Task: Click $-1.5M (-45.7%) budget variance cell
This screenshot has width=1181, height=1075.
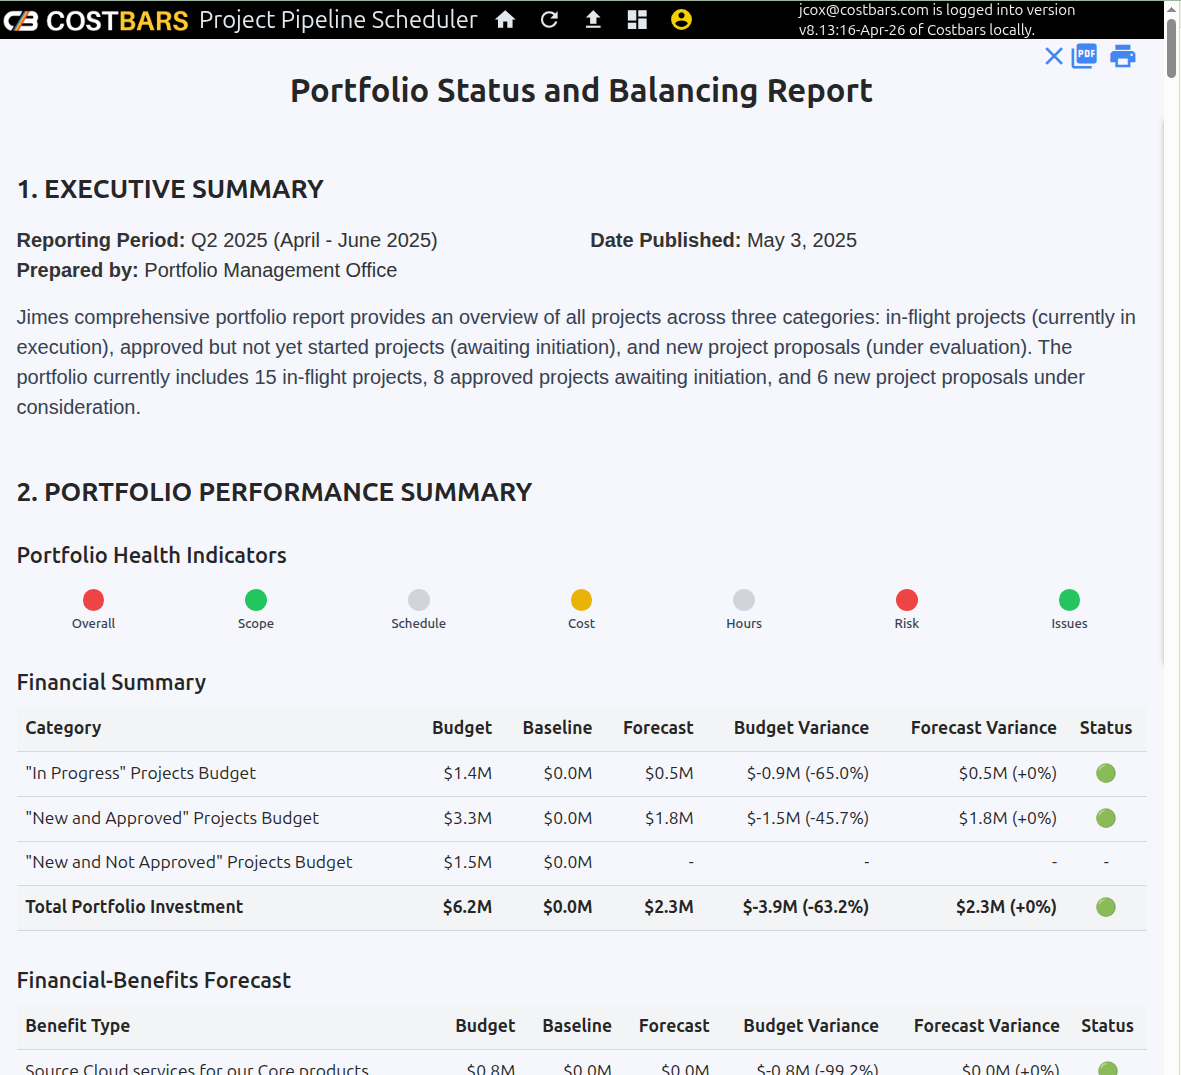Action: pos(807,818)
